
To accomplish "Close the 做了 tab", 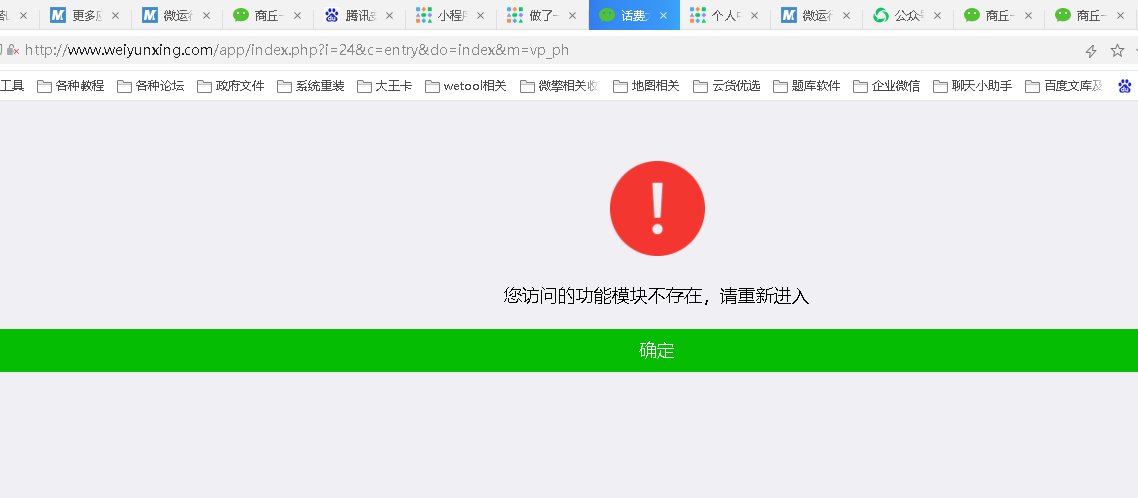I will point(572,15).
